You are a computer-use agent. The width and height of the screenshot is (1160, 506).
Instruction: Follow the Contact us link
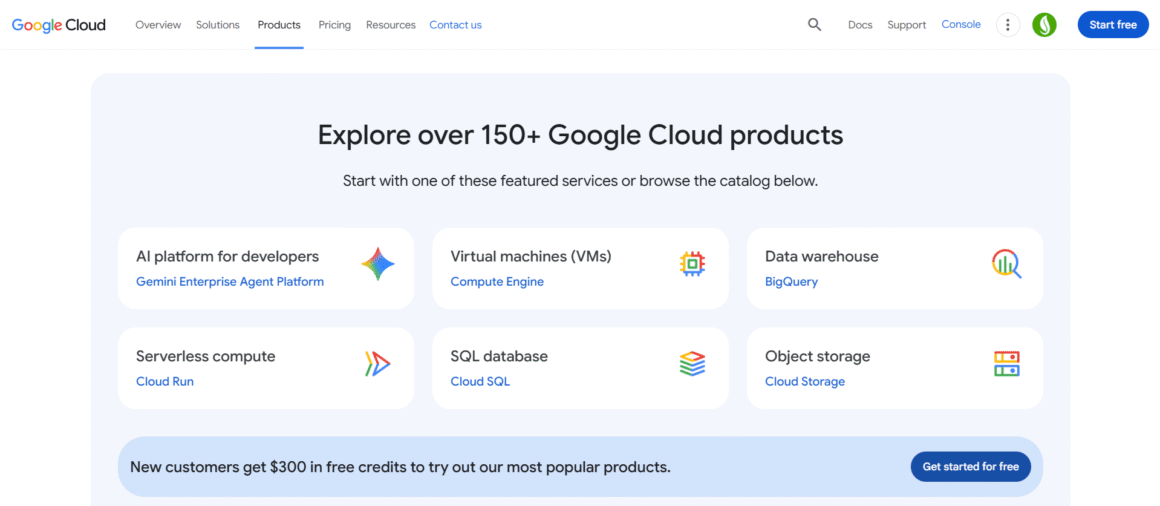456,25
